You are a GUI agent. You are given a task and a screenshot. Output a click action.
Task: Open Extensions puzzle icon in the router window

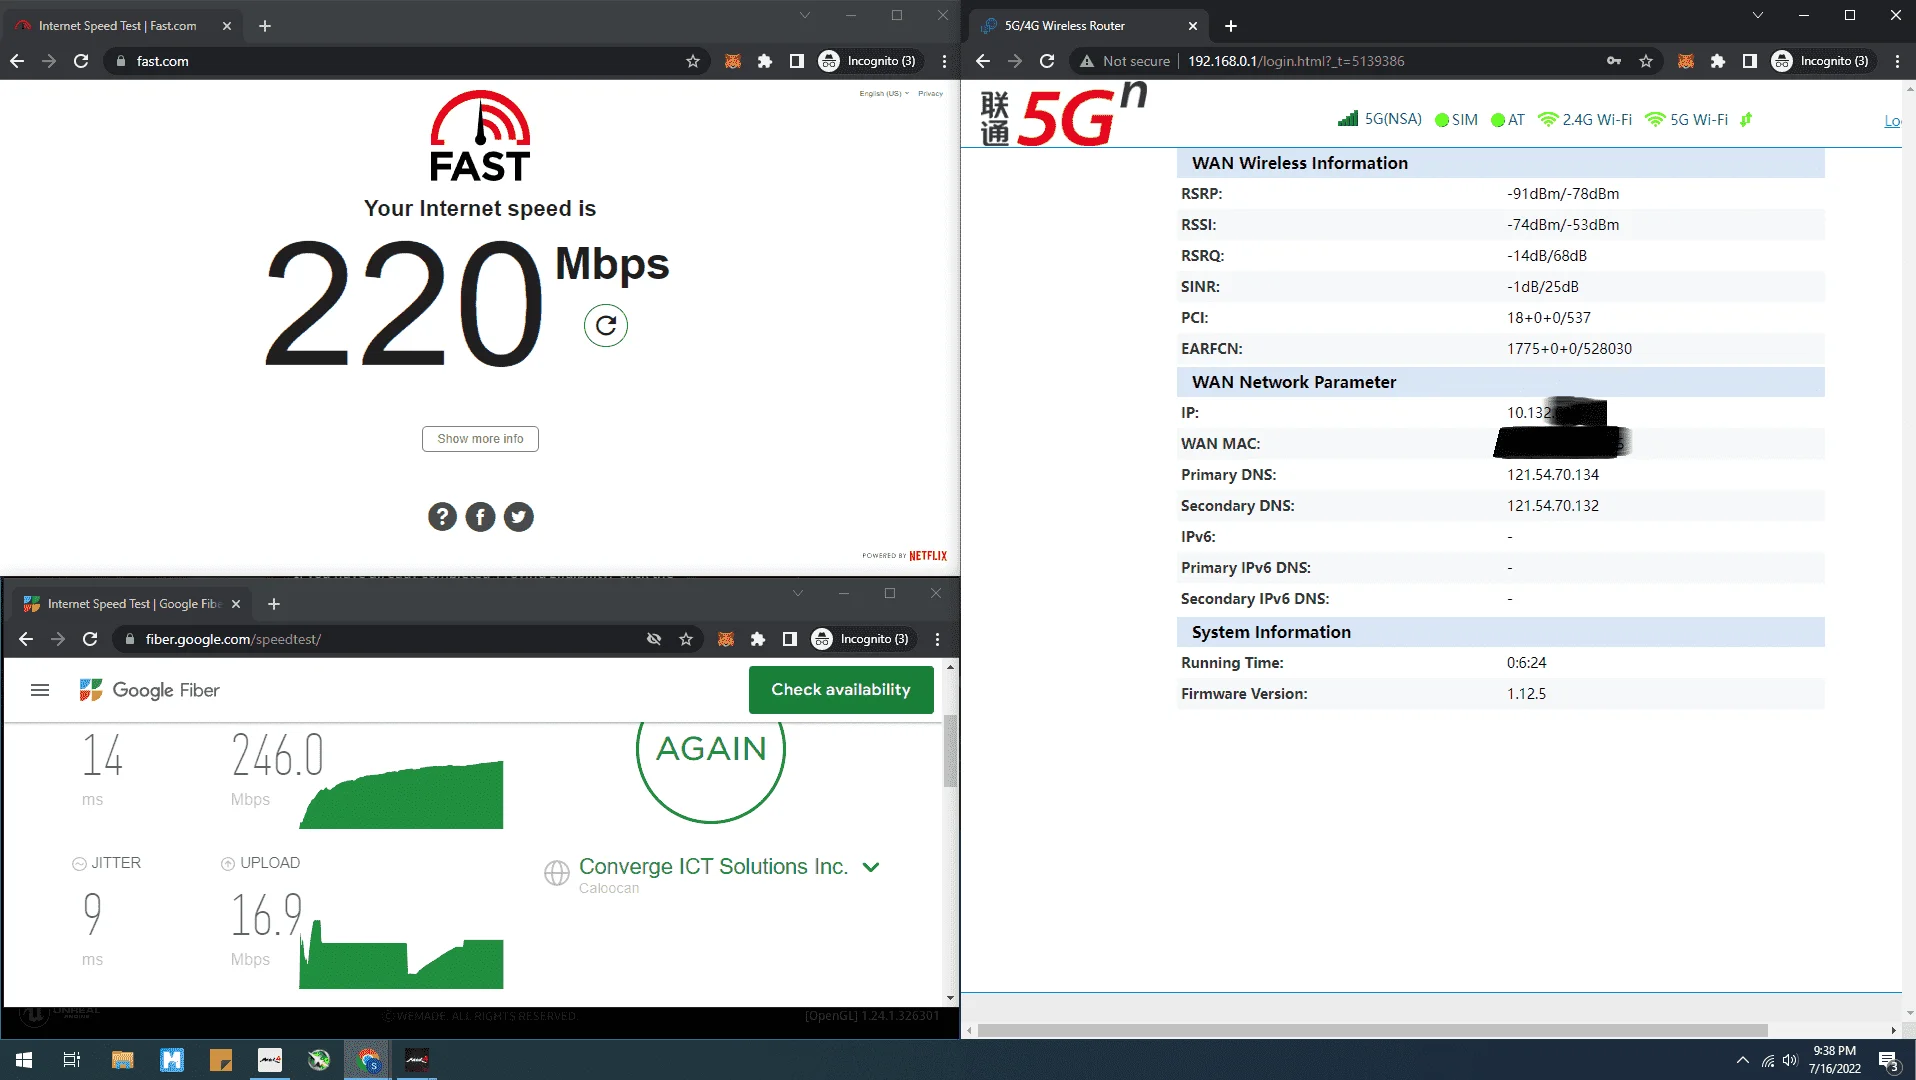click(1718, 61)
